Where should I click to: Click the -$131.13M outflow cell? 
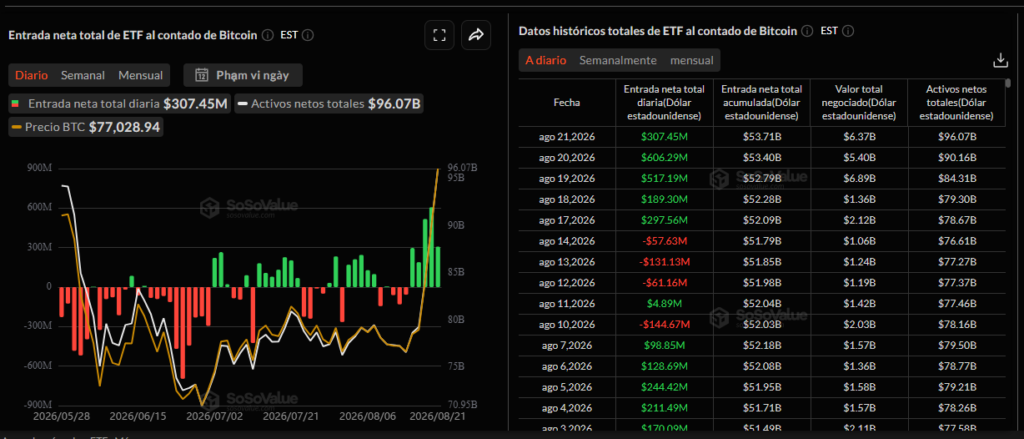(x=664, y=262)
